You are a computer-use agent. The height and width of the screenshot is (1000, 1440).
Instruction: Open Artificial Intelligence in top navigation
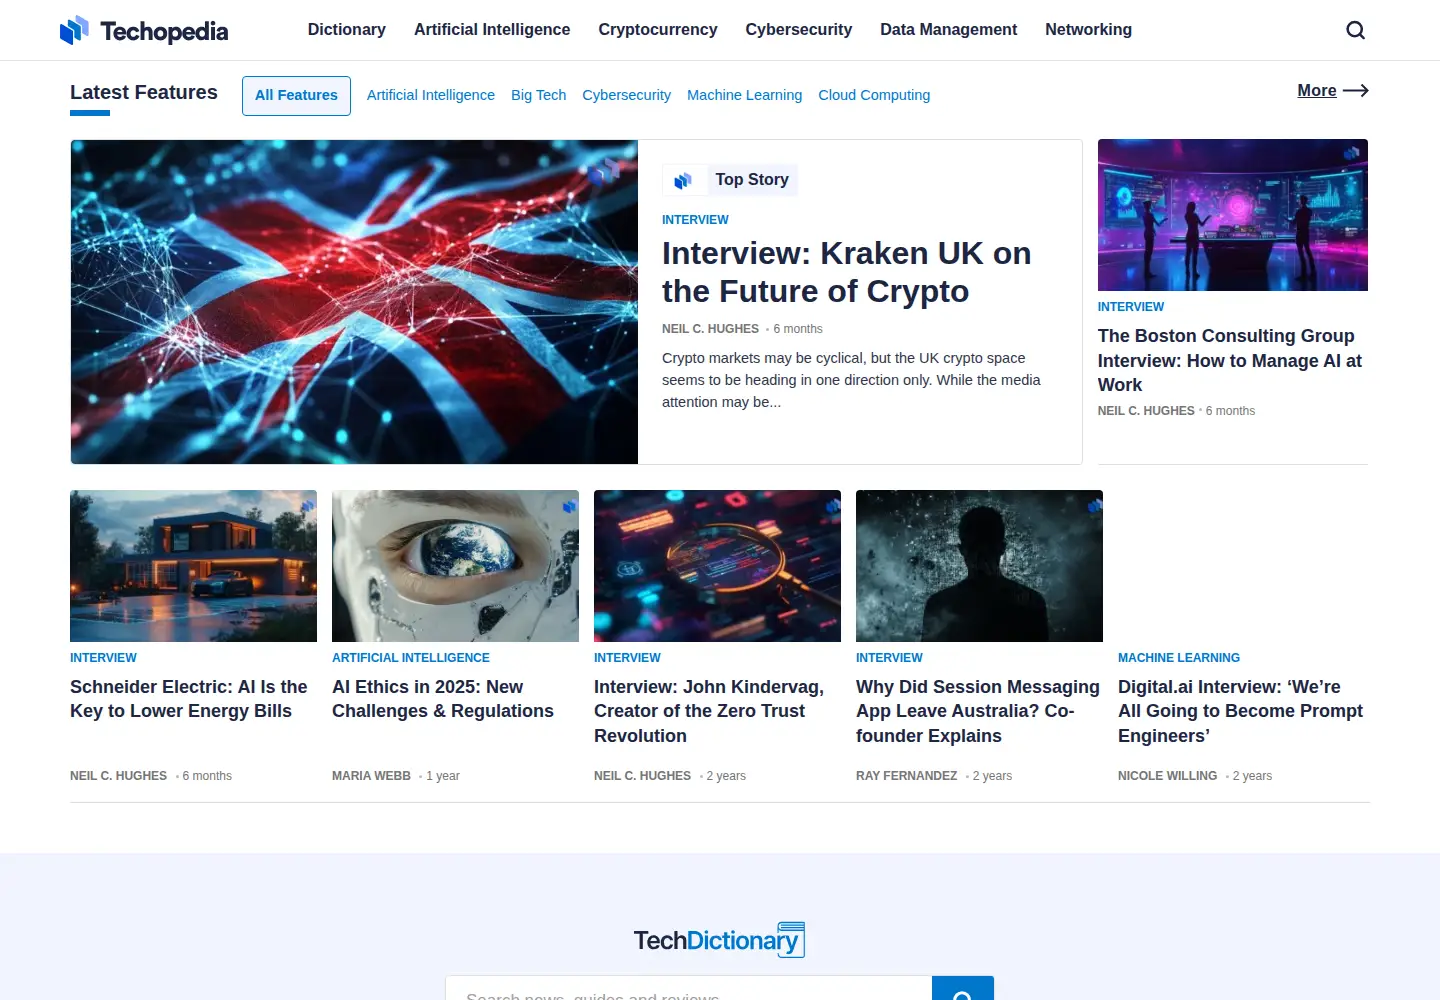(x=492, y=30)
